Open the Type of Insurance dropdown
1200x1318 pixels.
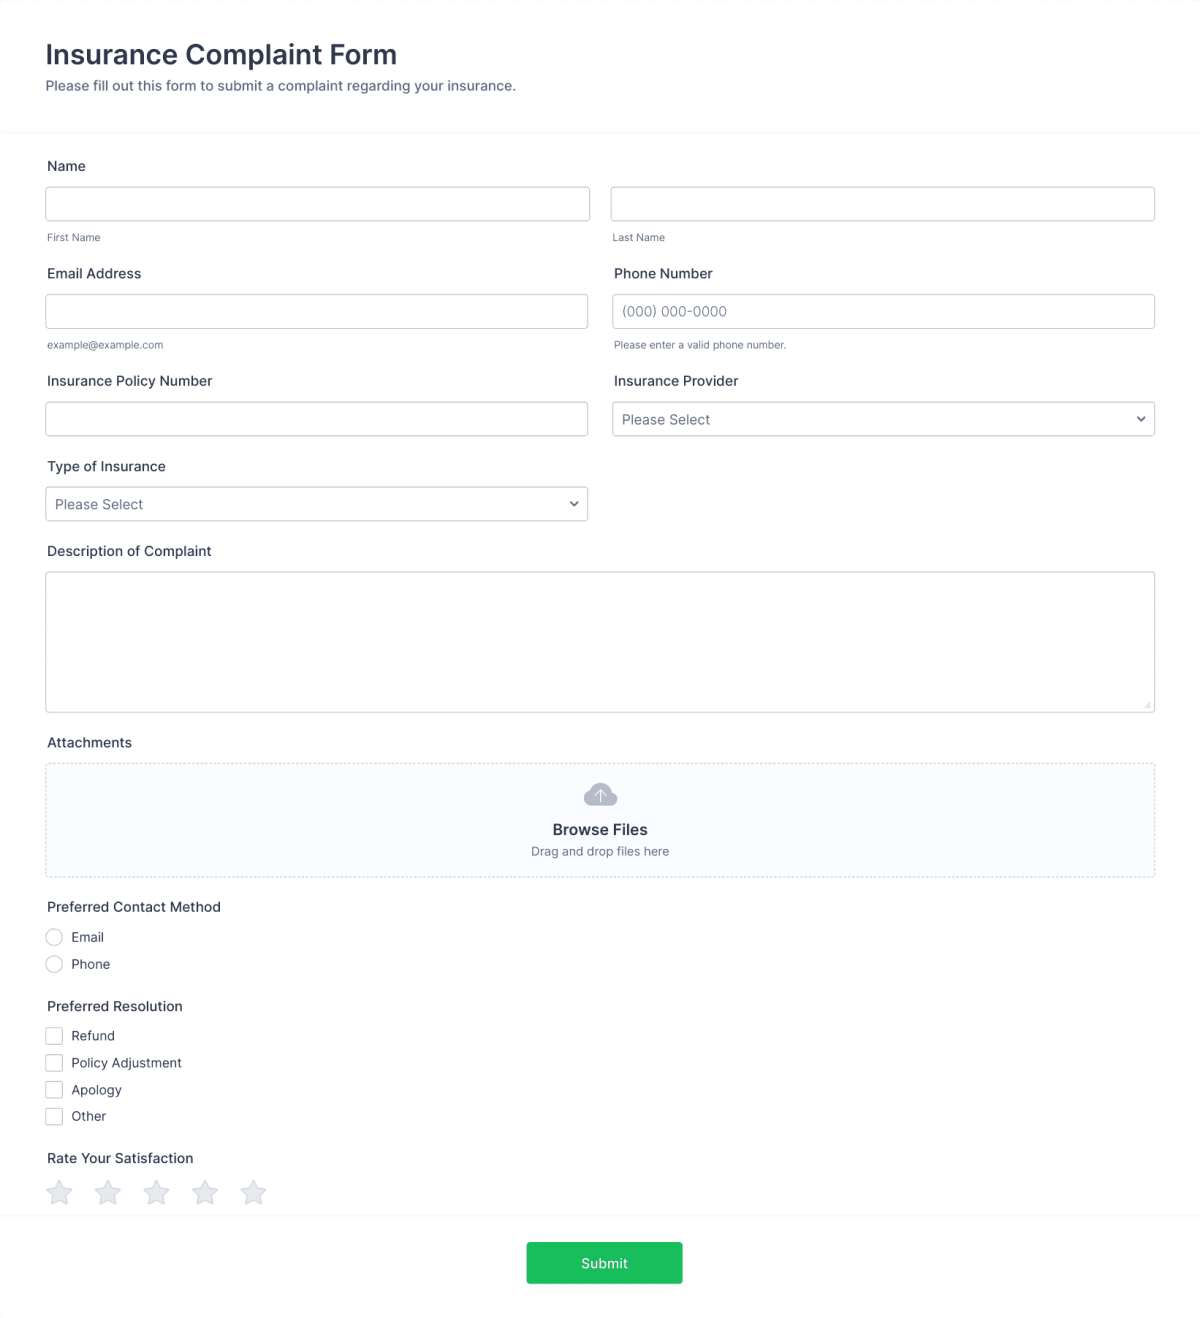point(316,504)
